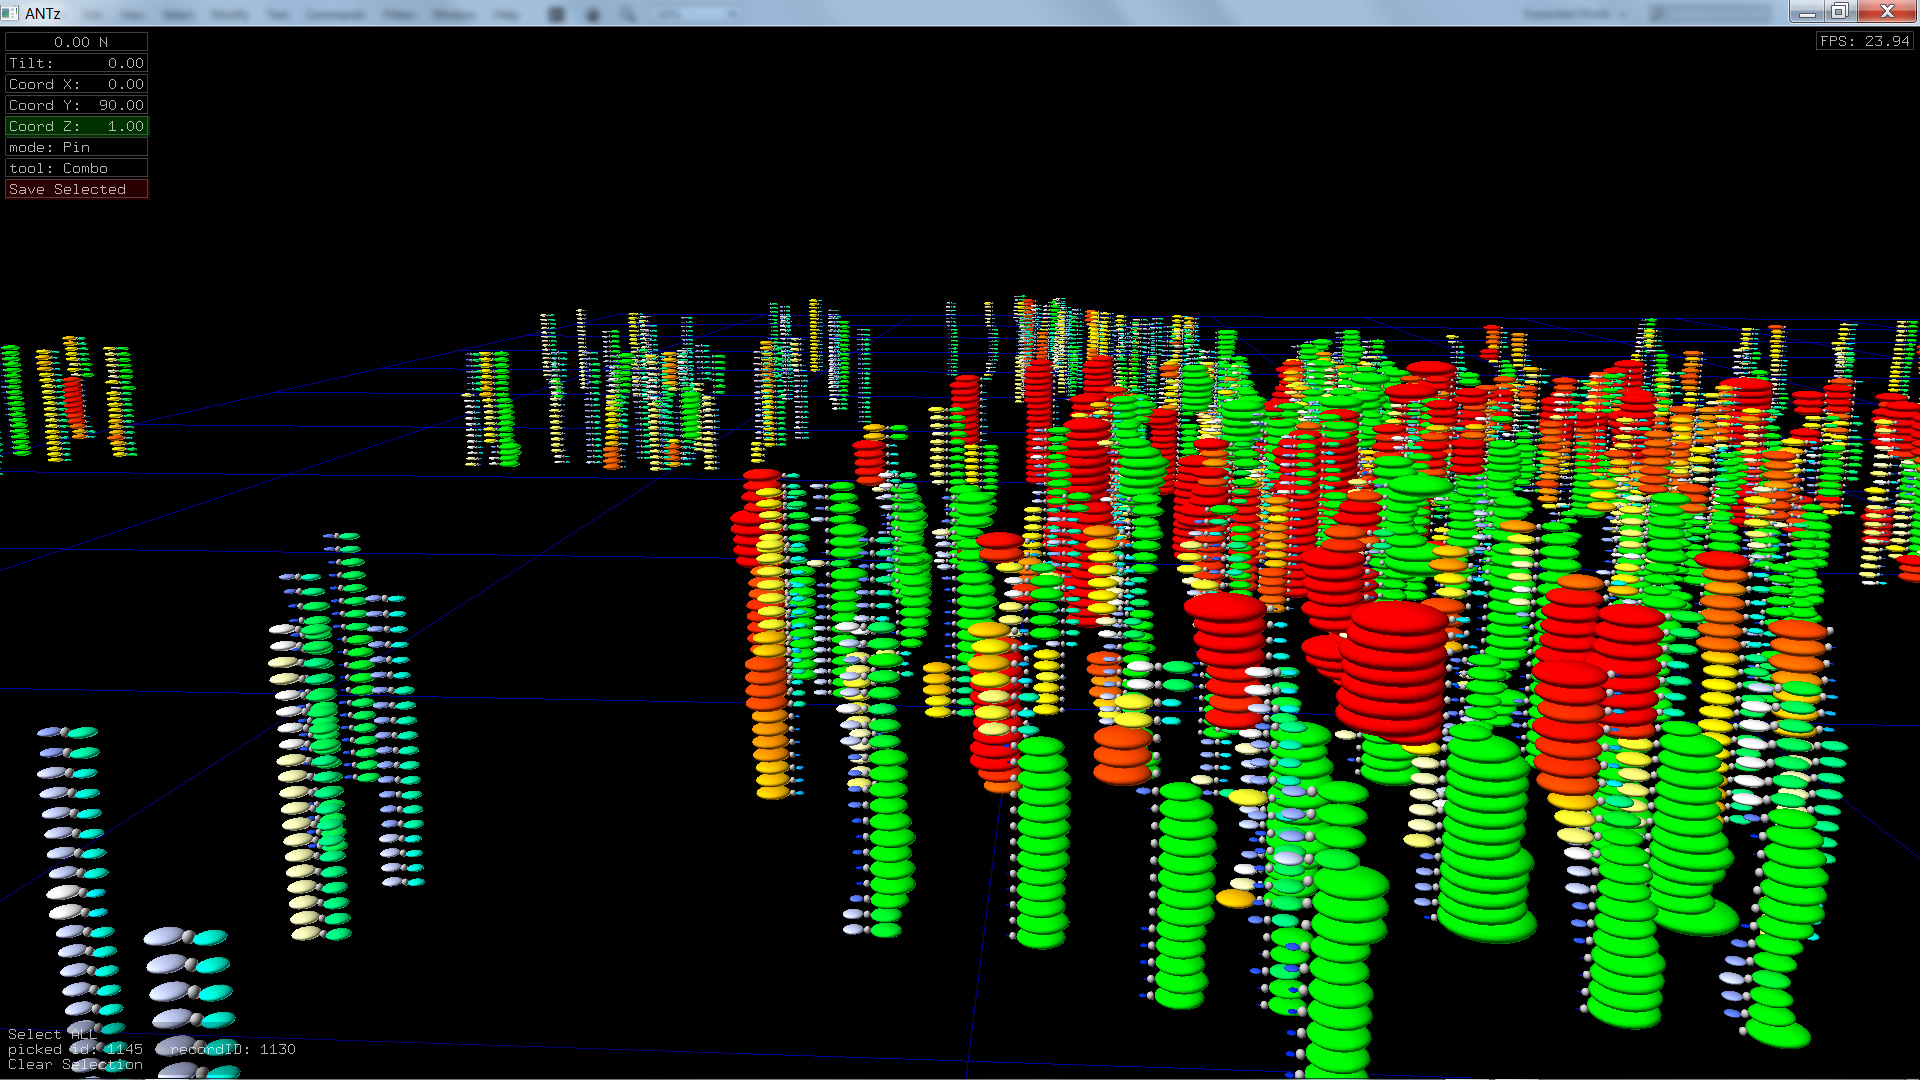Viewport: 1920px width, 1080px height.
Task: Click the picked id 1145 text
Action: pyautogui.click(x=75, y=1049)
